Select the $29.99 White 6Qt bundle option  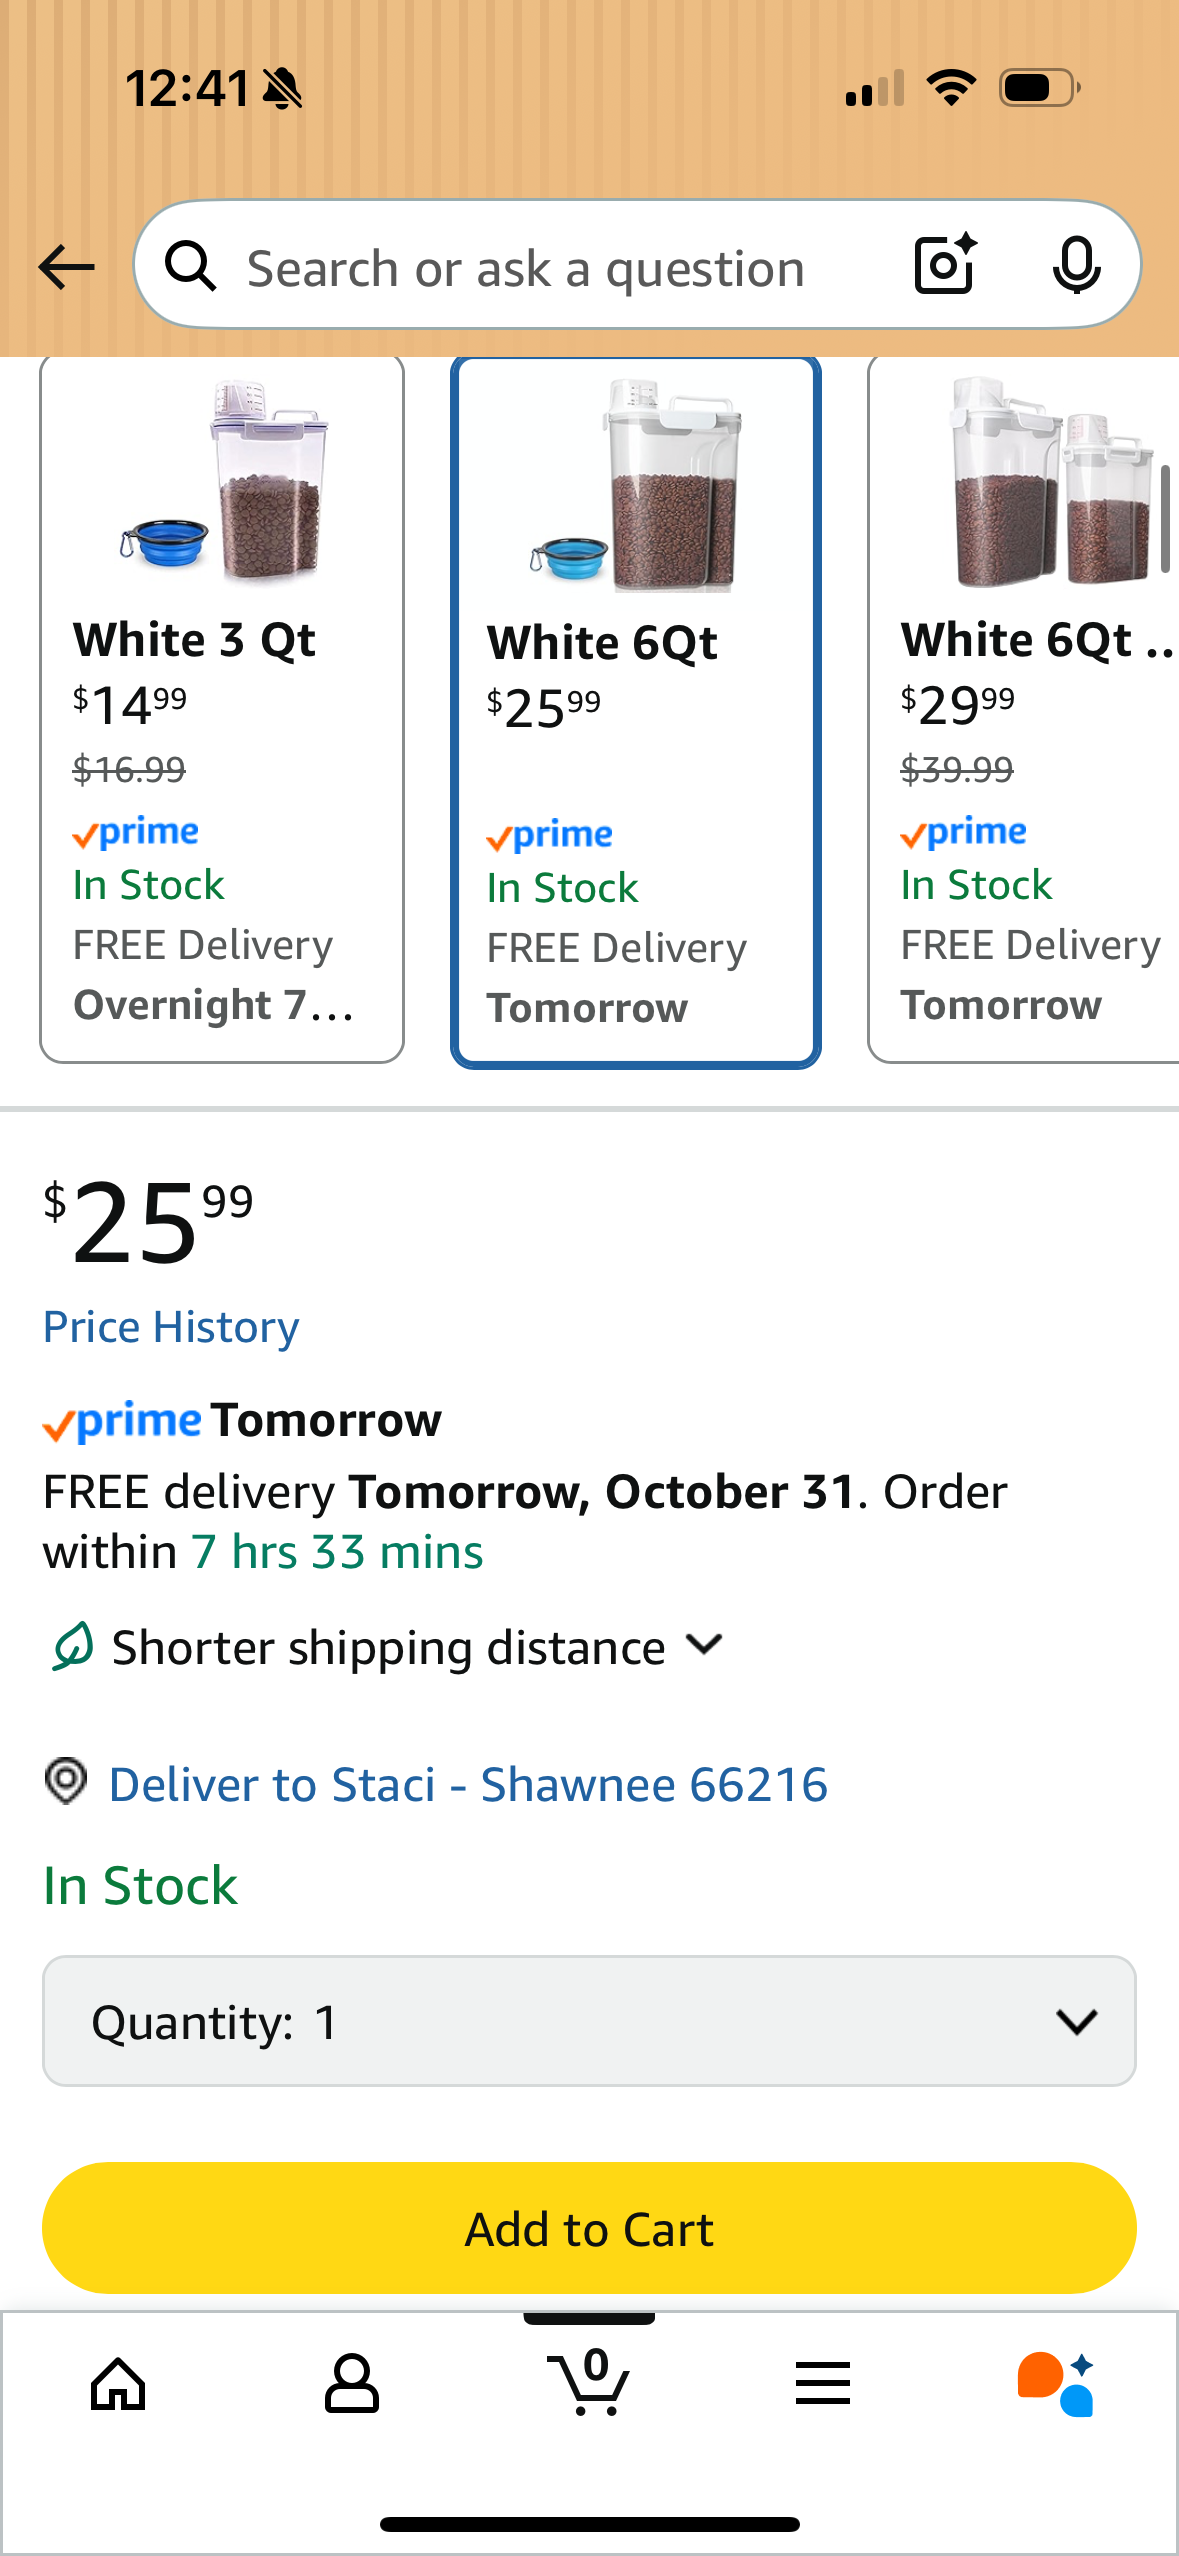1024,710
